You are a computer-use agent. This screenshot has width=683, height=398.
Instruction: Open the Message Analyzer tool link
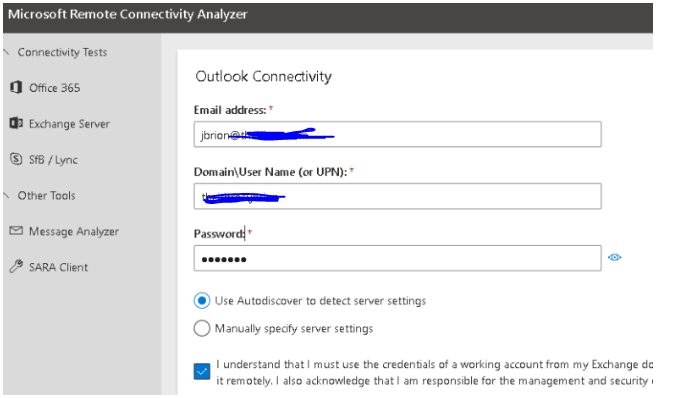[x=74, y=231]
